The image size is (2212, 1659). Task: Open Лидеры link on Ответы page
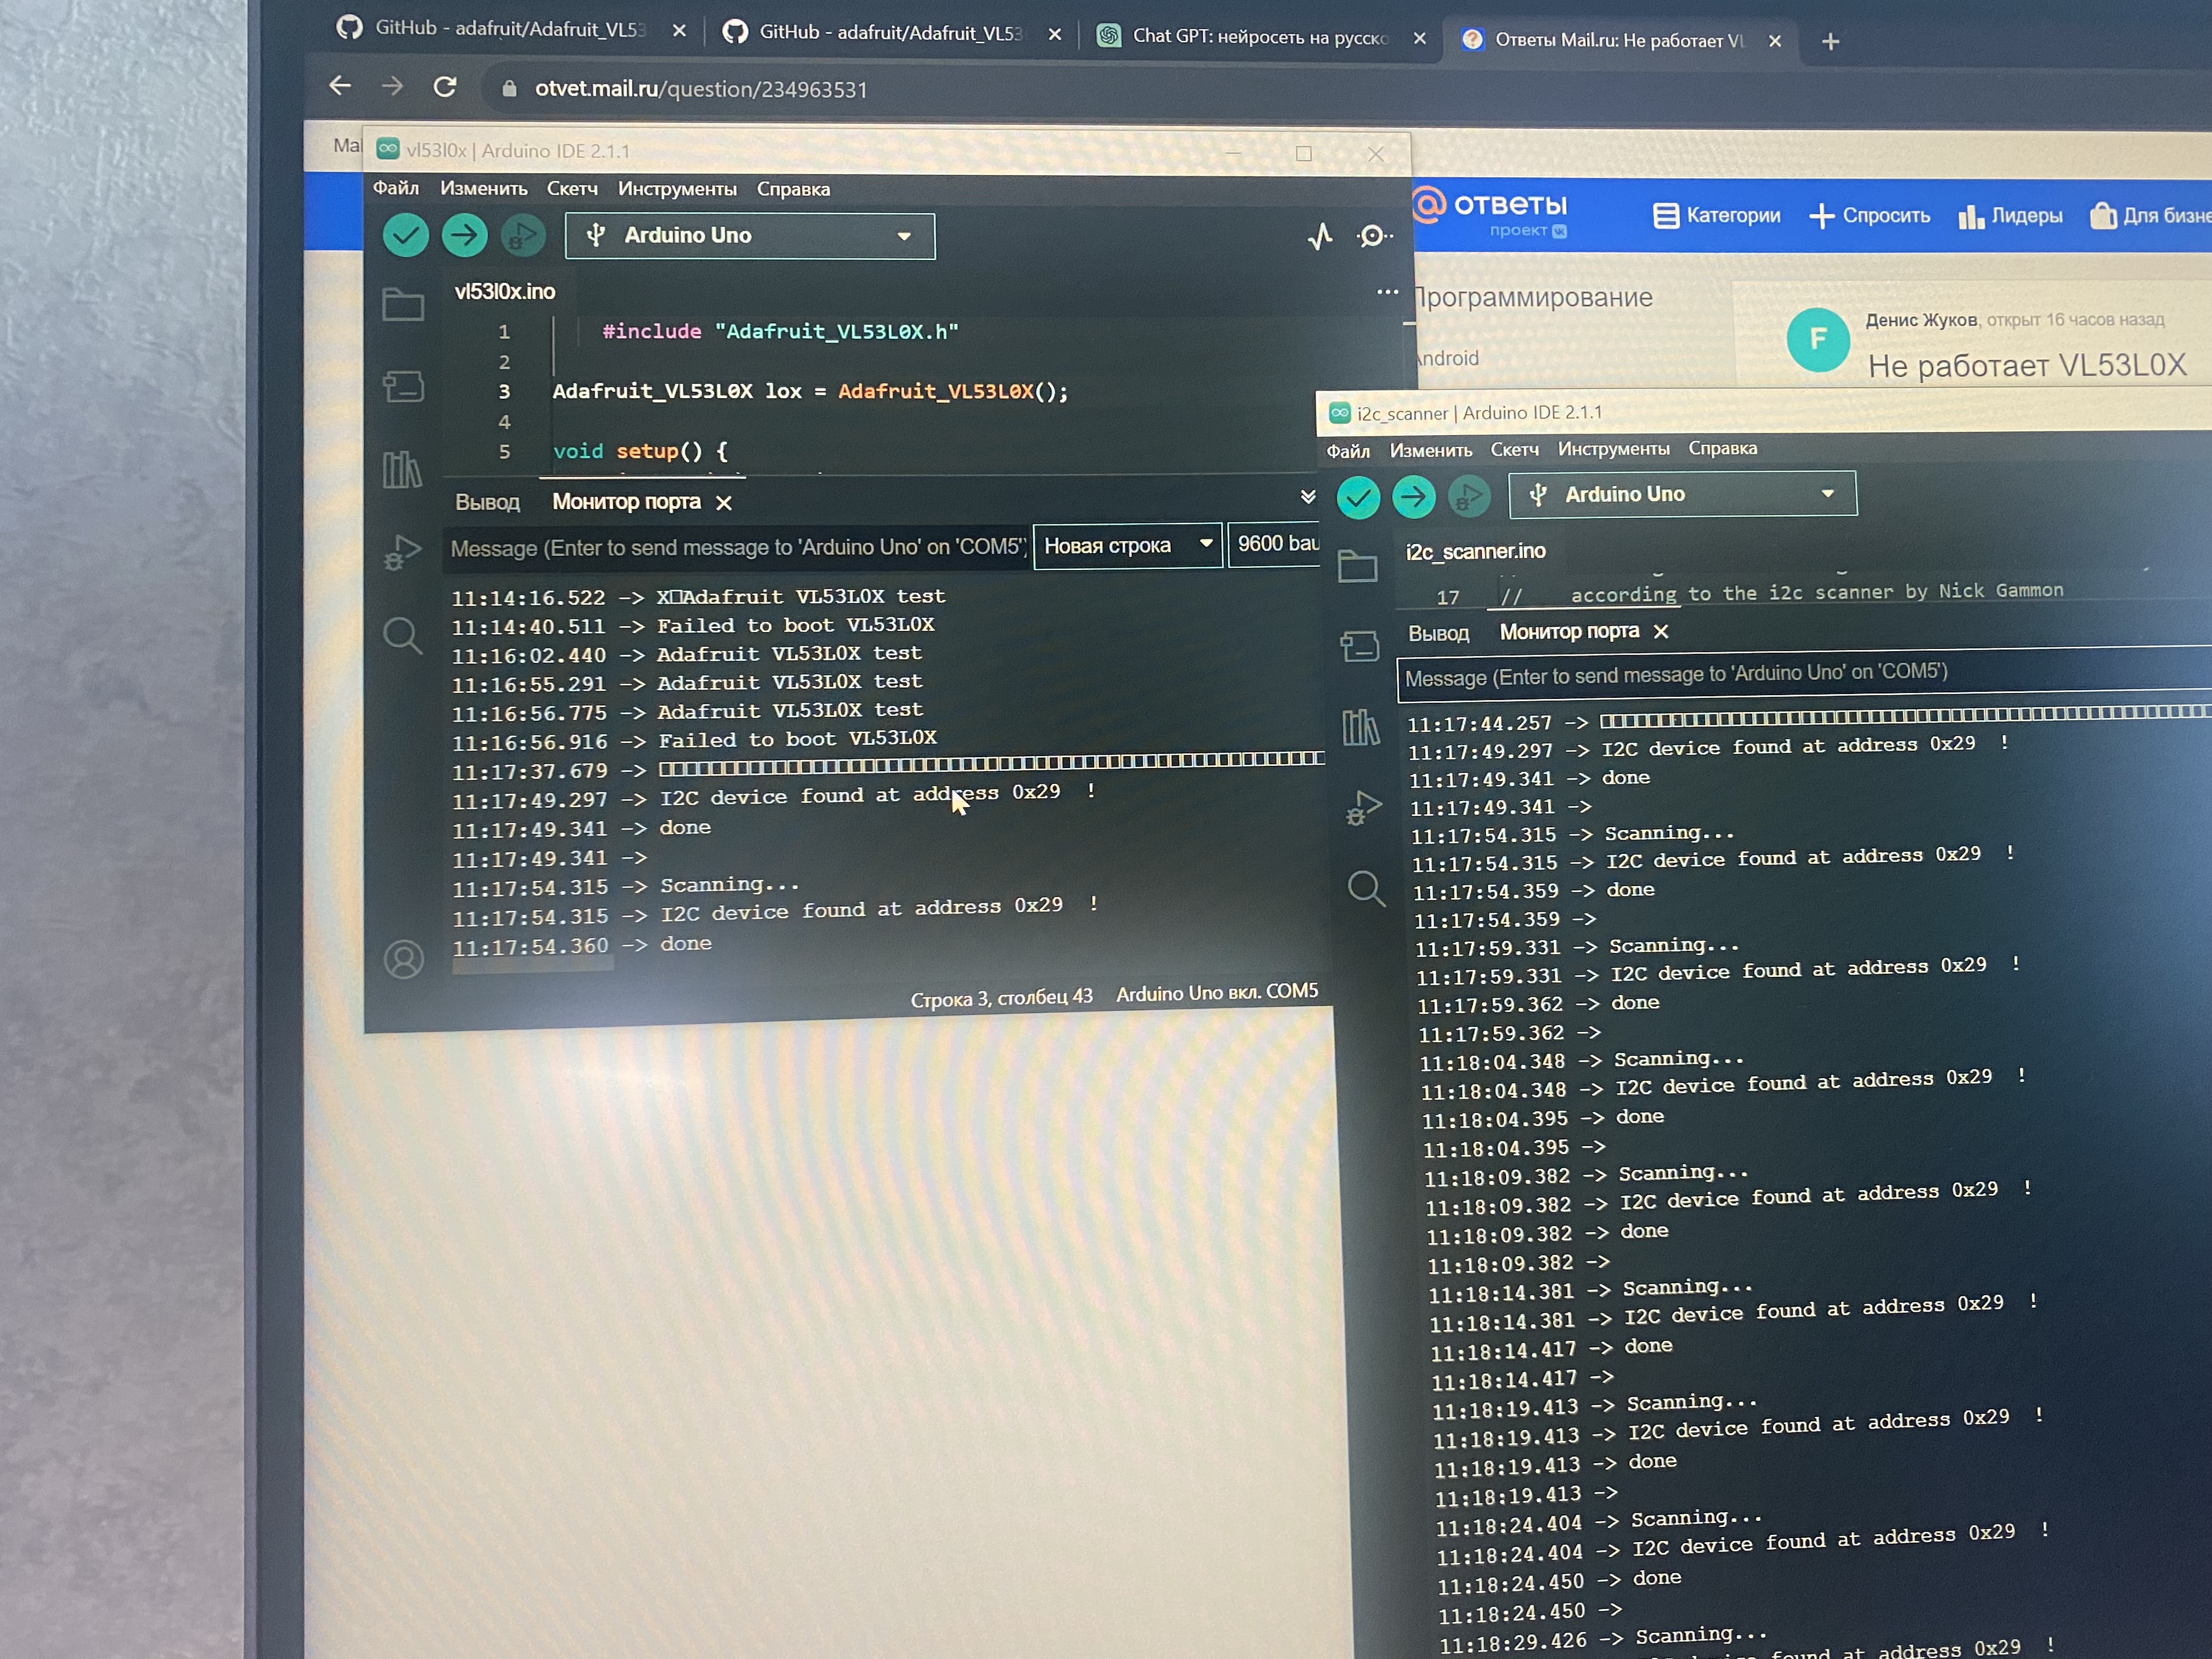2010,216
